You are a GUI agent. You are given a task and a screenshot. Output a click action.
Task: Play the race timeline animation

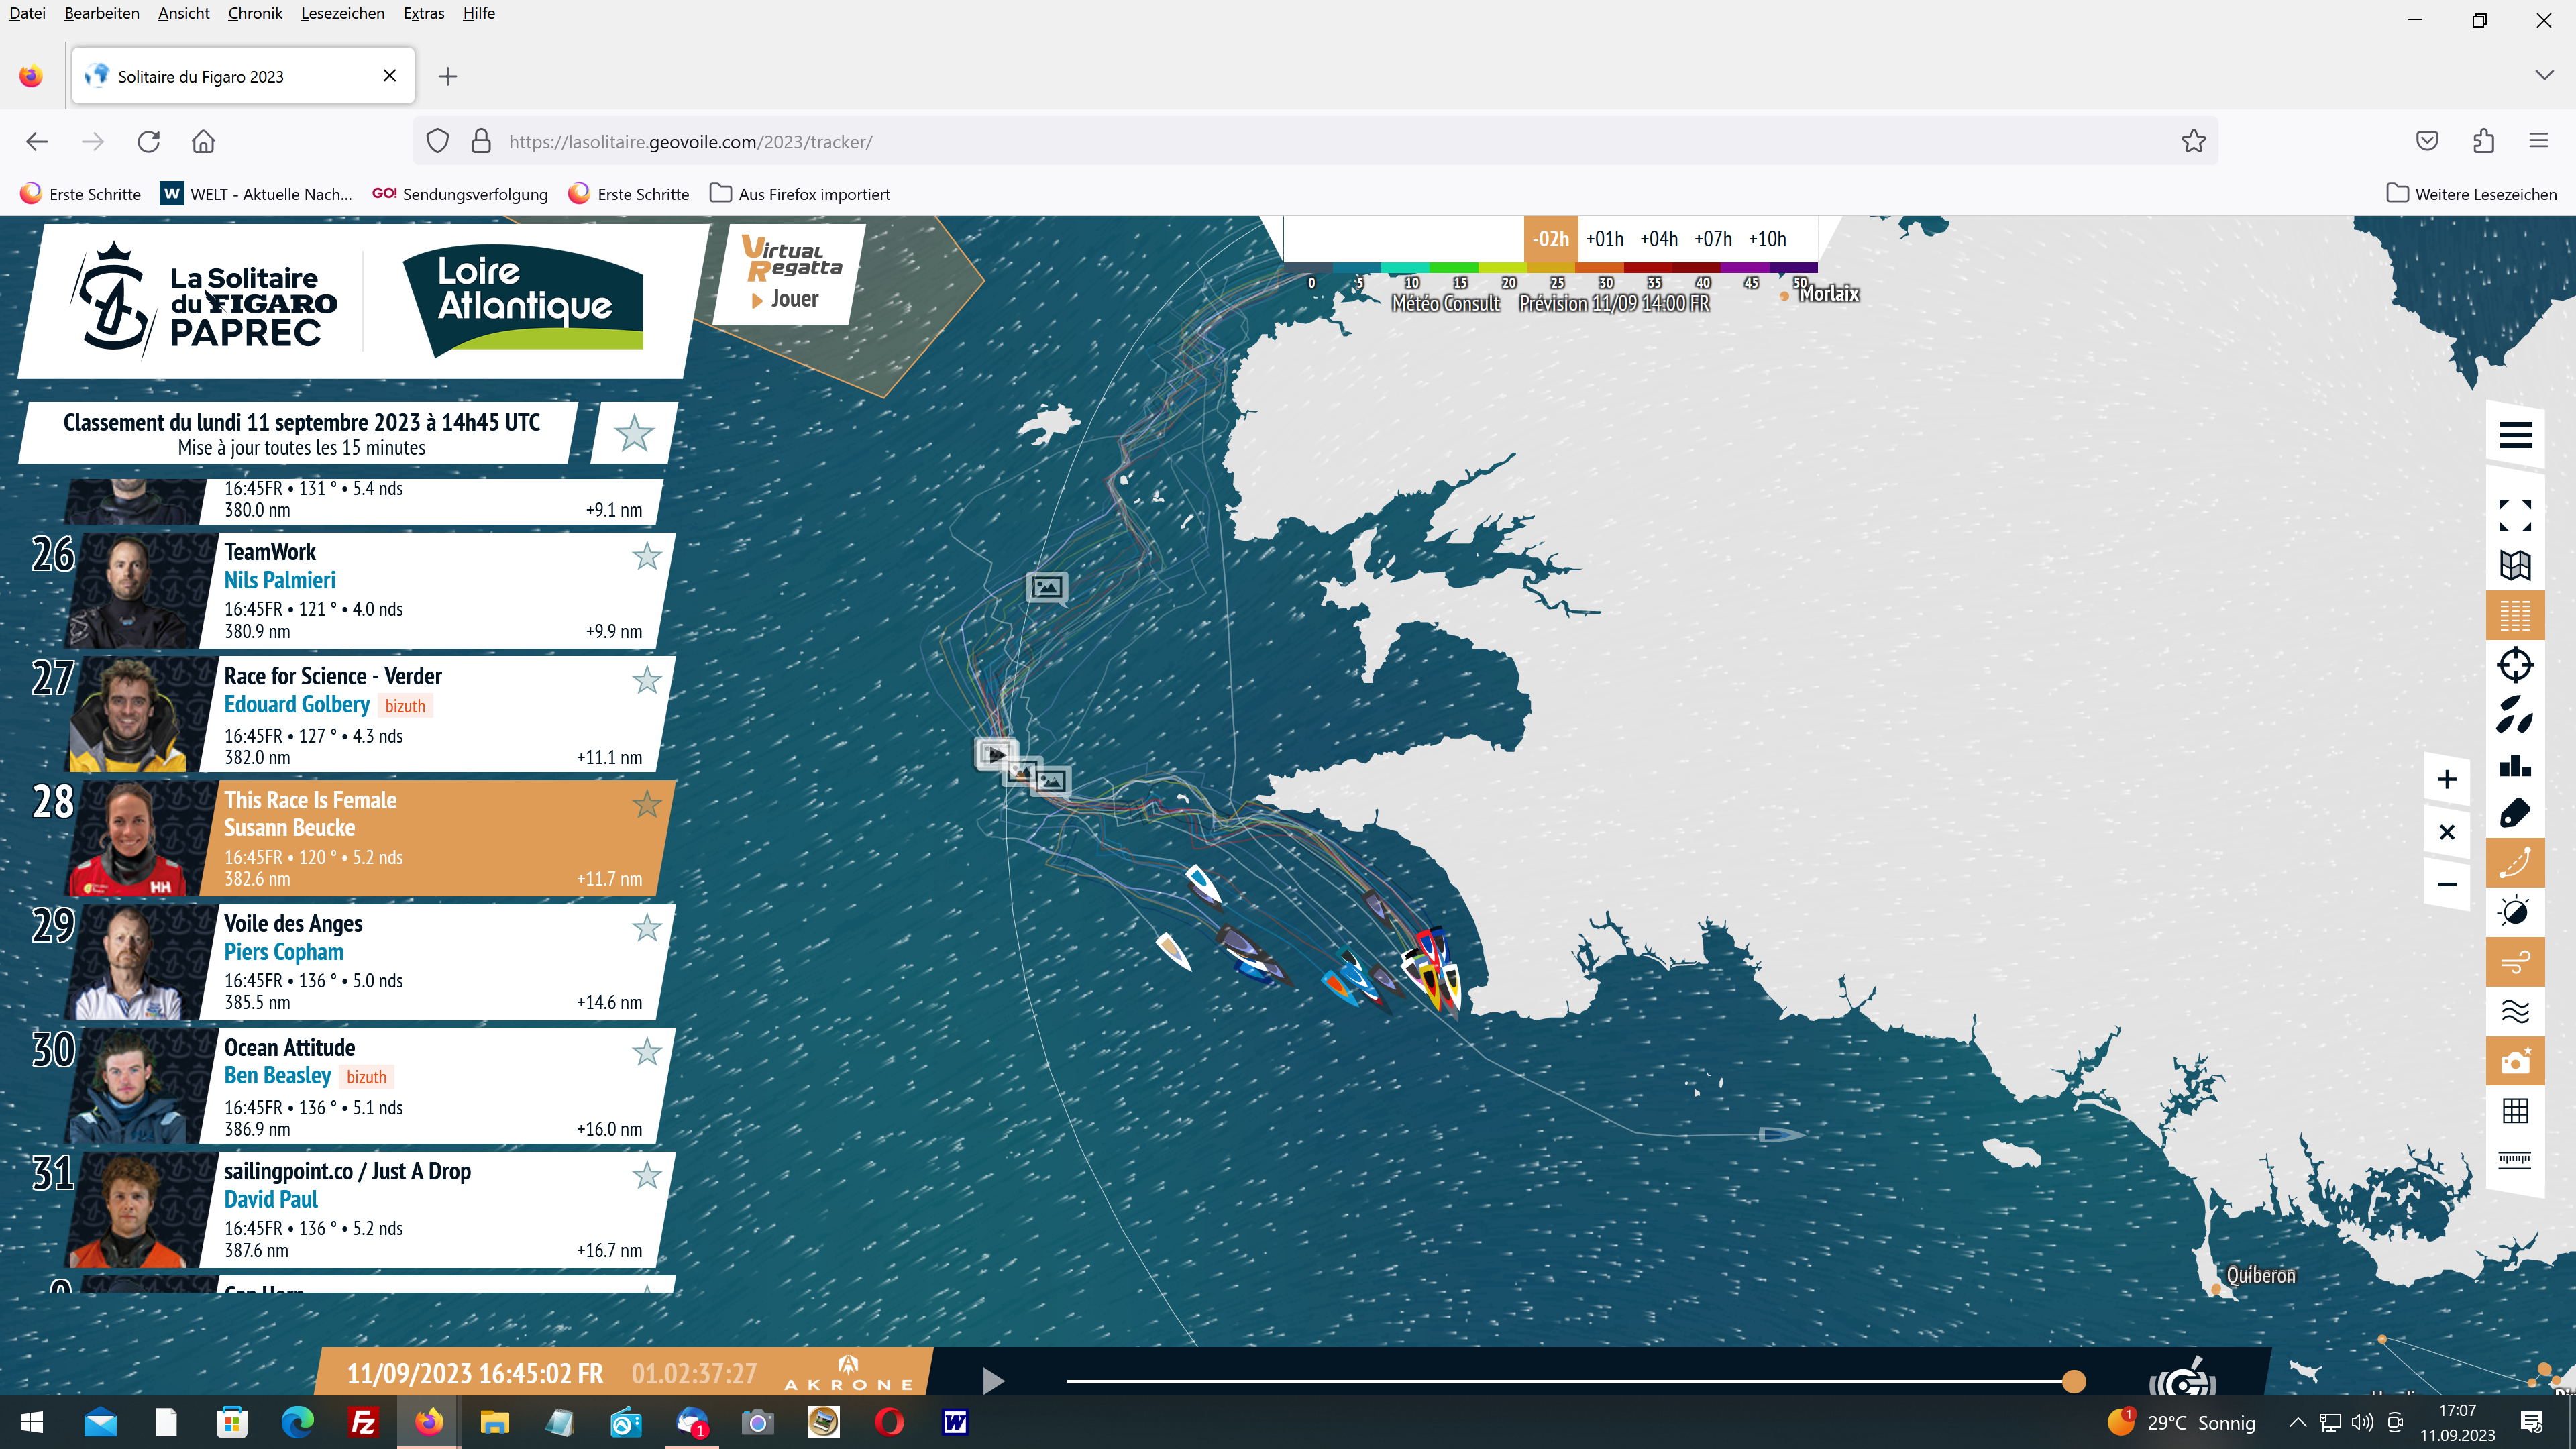[x=992, y=1381]
